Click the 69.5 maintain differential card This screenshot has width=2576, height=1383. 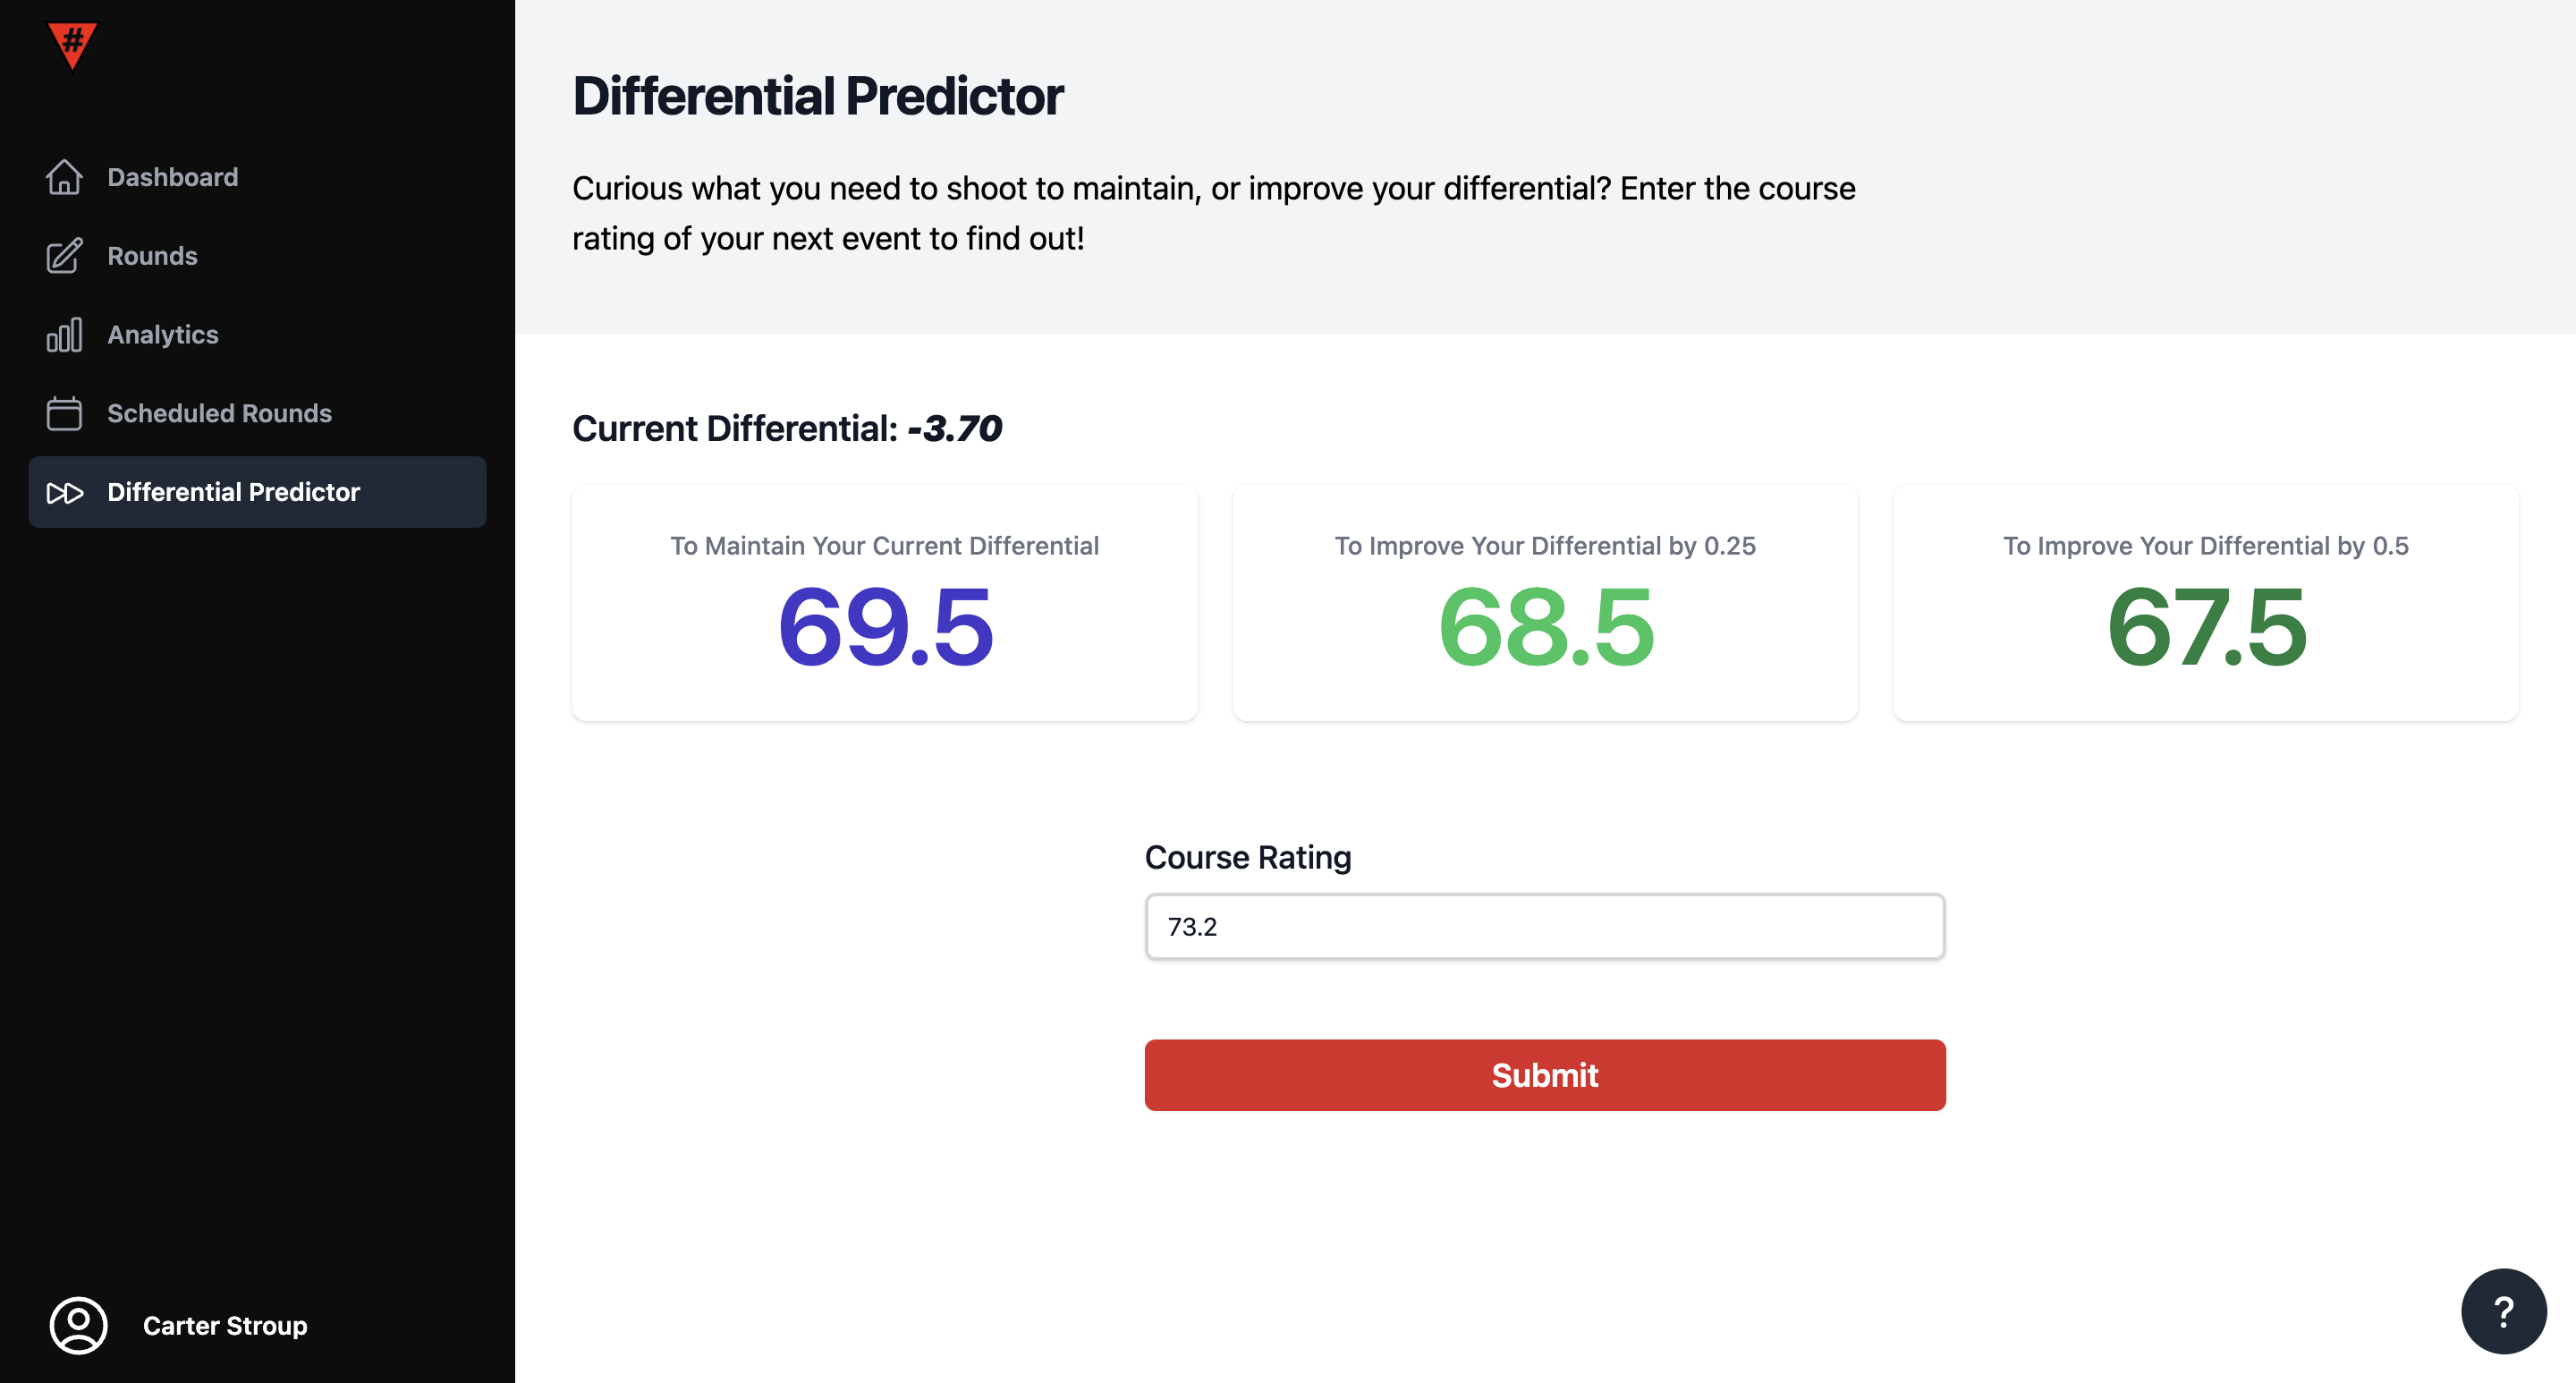(884, 603)
